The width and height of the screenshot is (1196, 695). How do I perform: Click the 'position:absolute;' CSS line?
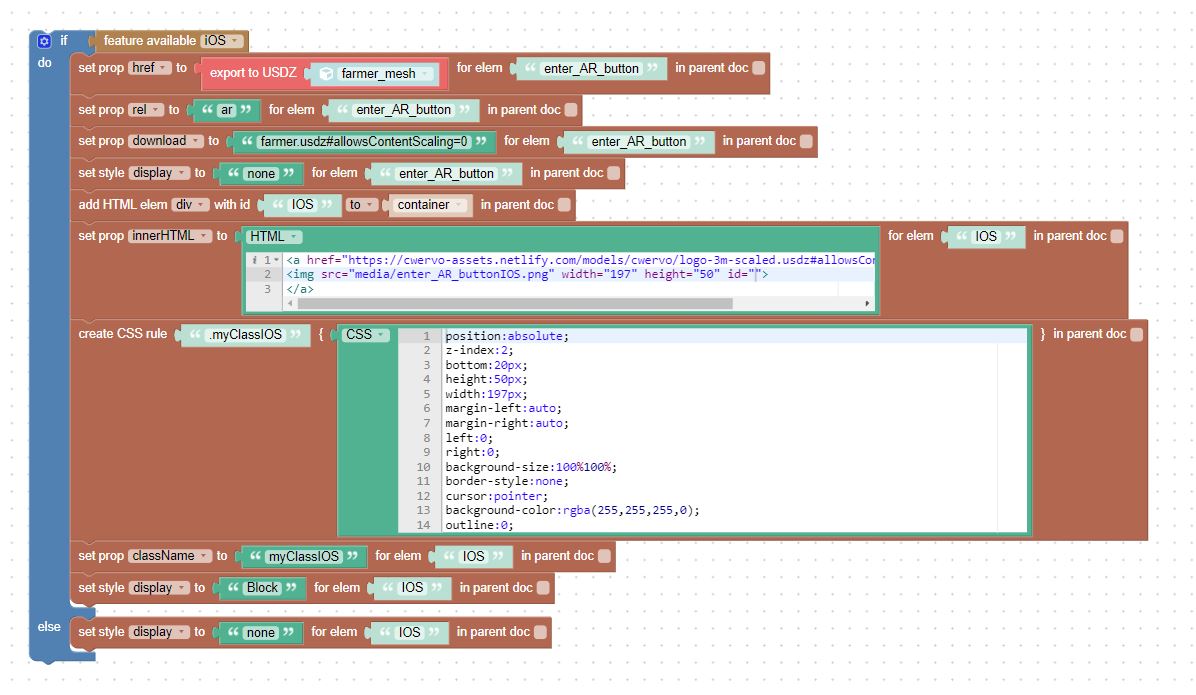point(507,336)
